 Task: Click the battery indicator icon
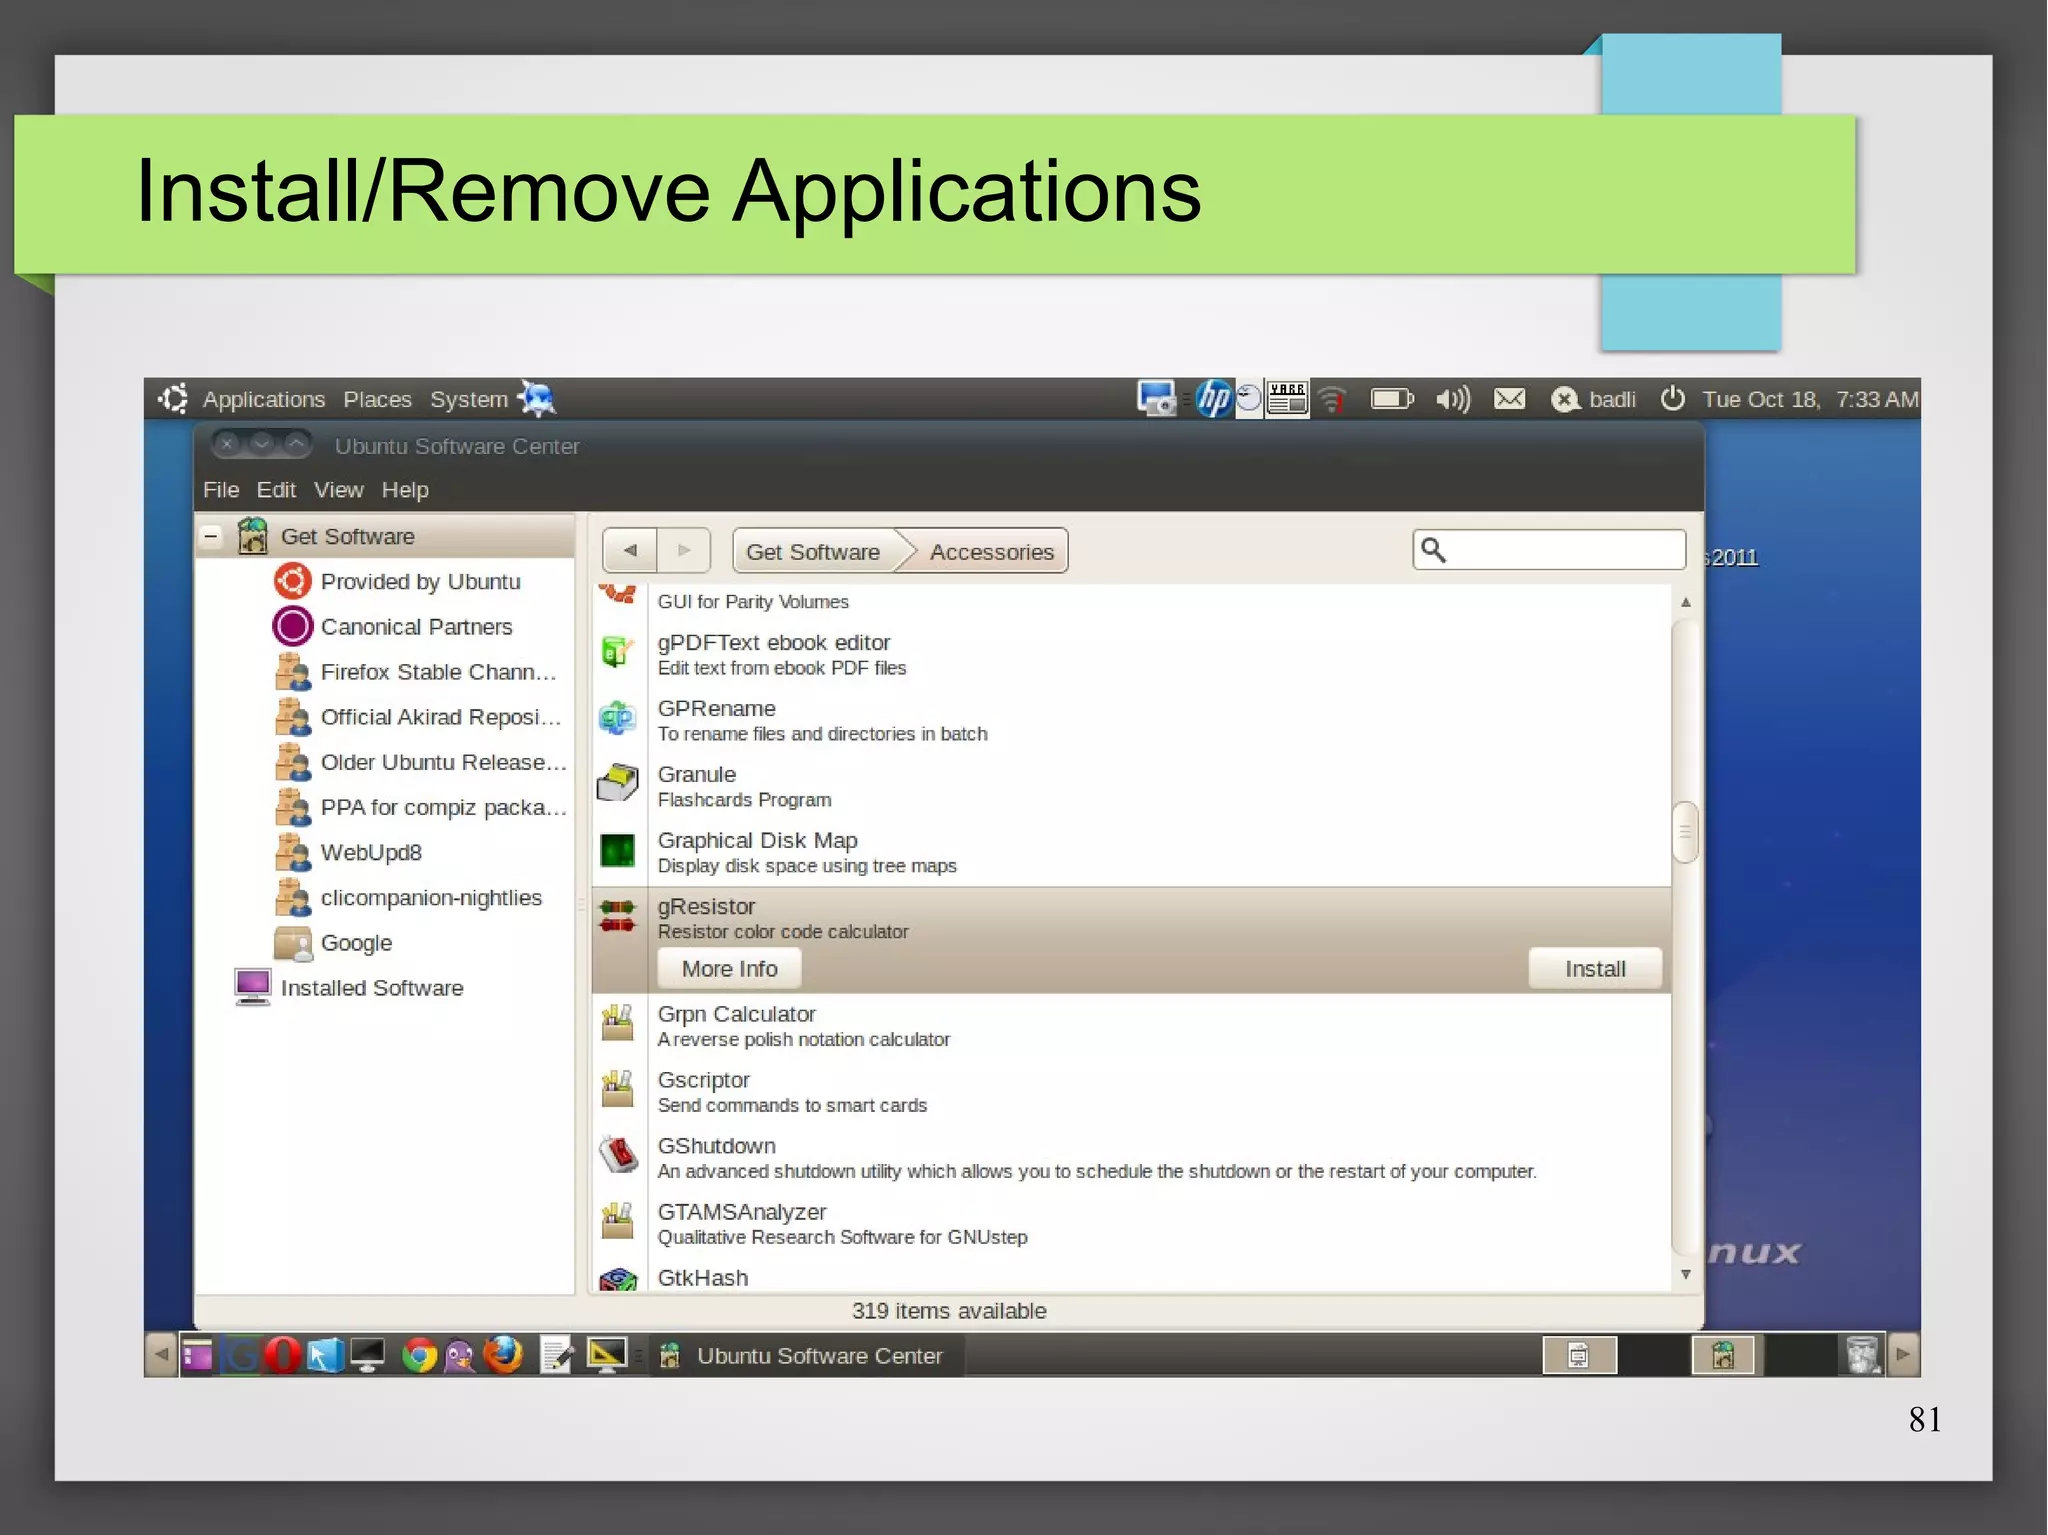point(1391,399)
